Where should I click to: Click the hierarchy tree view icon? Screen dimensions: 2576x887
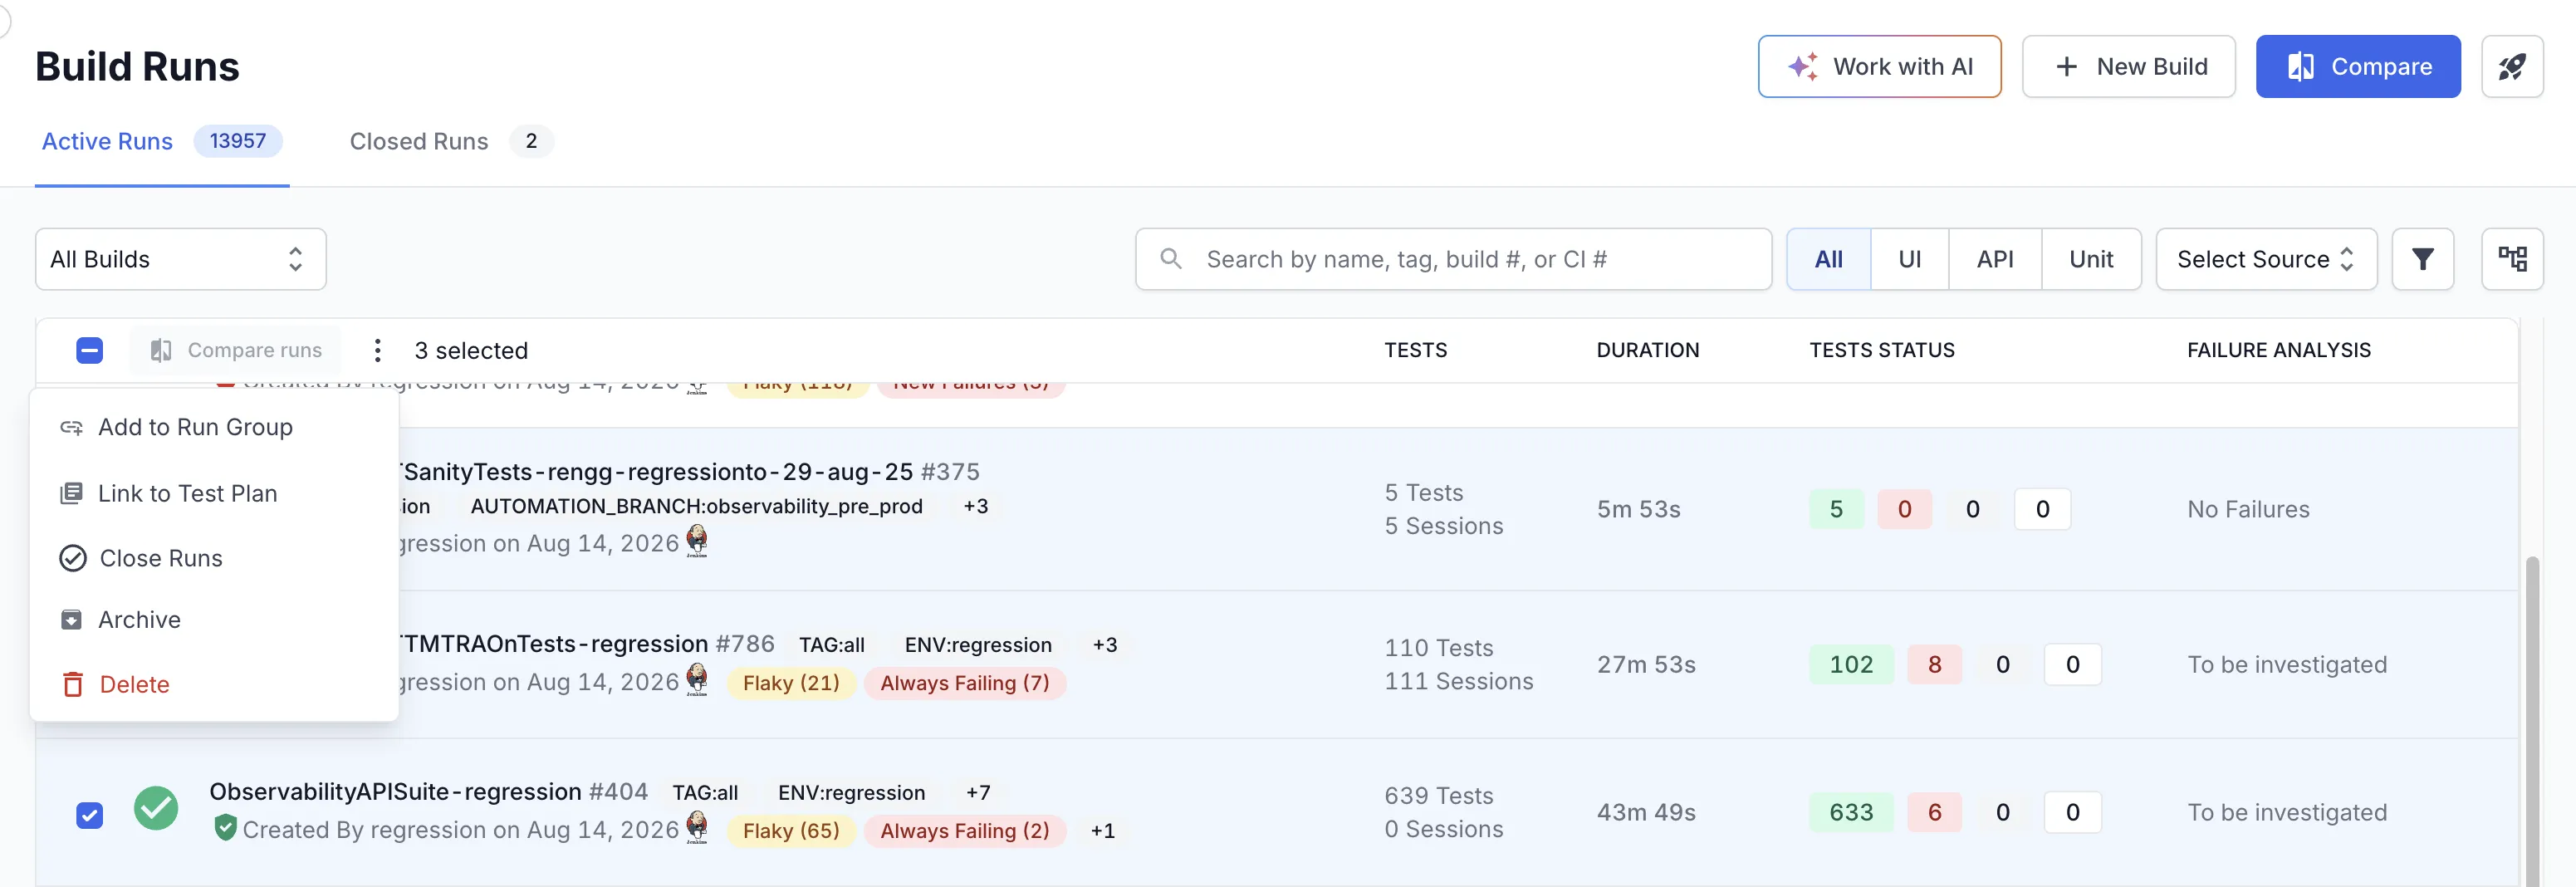pos(2512,259)
